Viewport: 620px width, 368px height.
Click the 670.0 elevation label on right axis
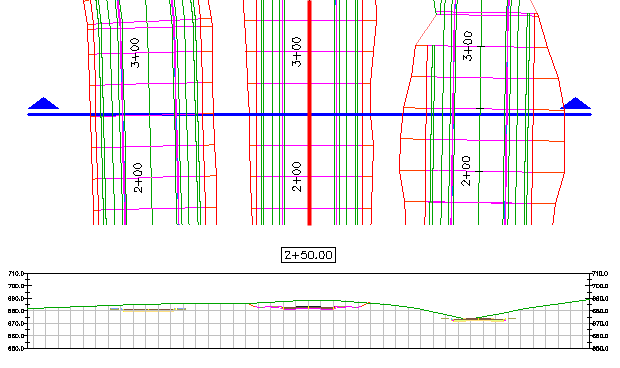pos(600,324)
